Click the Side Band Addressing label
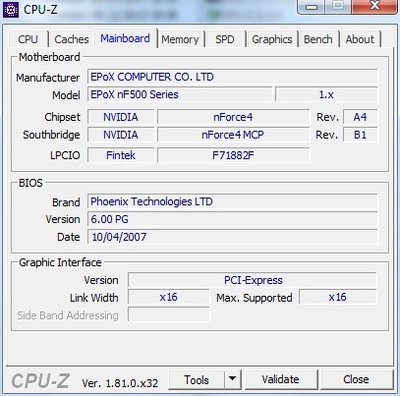Screen dimensions: 400x396 pos(68,315)
